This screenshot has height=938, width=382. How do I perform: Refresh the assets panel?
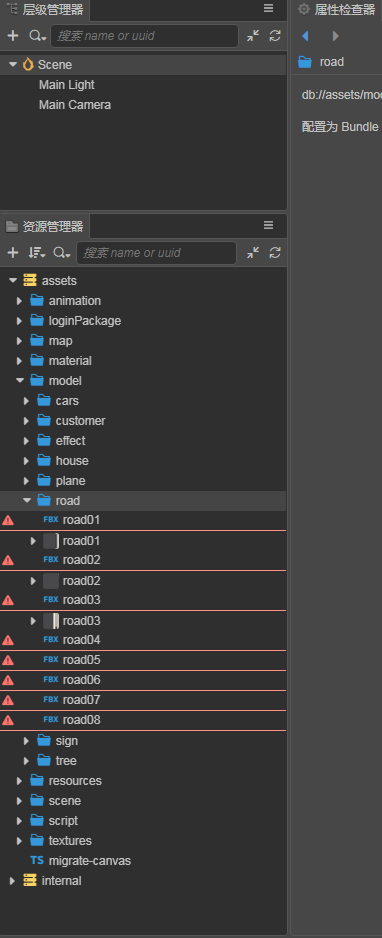click(275, 252)
